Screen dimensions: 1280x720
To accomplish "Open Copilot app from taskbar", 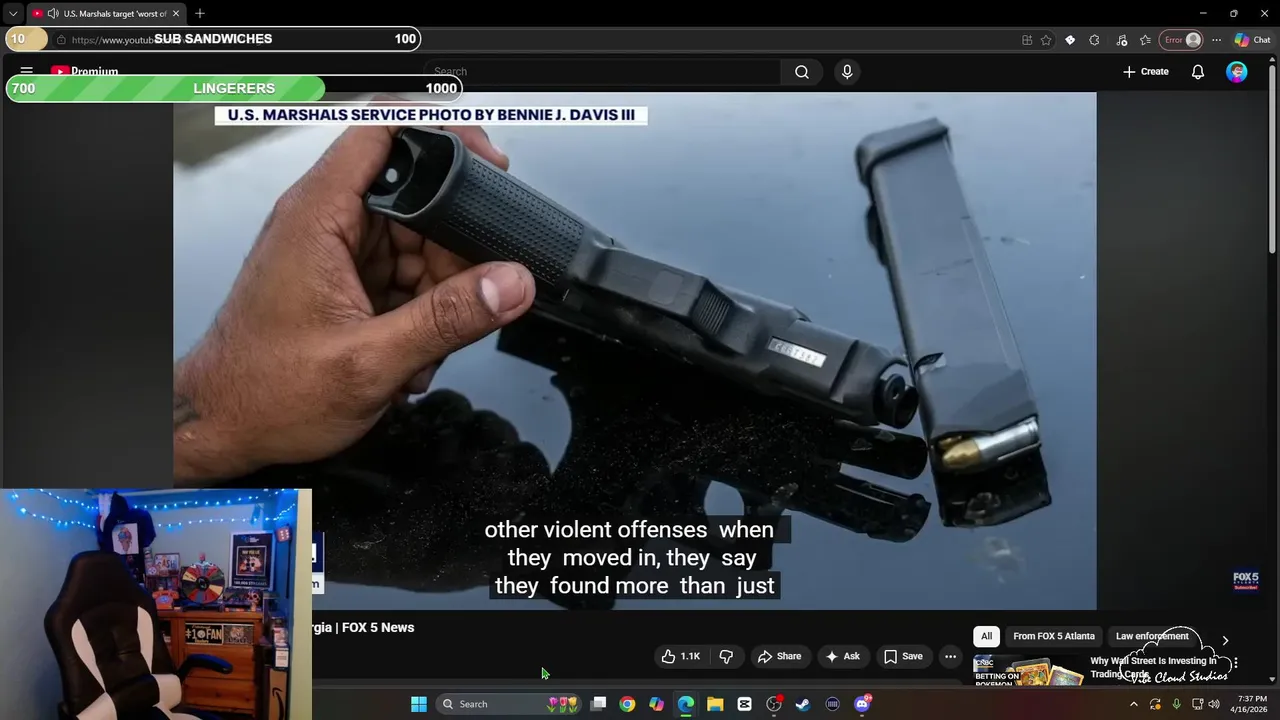I will [x=656, y=704].
